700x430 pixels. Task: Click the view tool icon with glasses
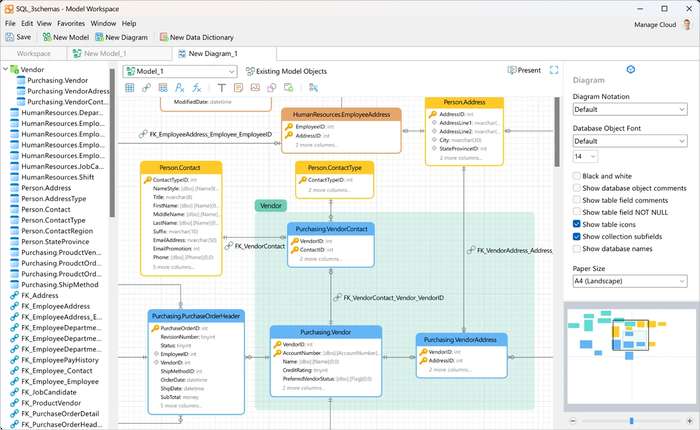point(163,88)
